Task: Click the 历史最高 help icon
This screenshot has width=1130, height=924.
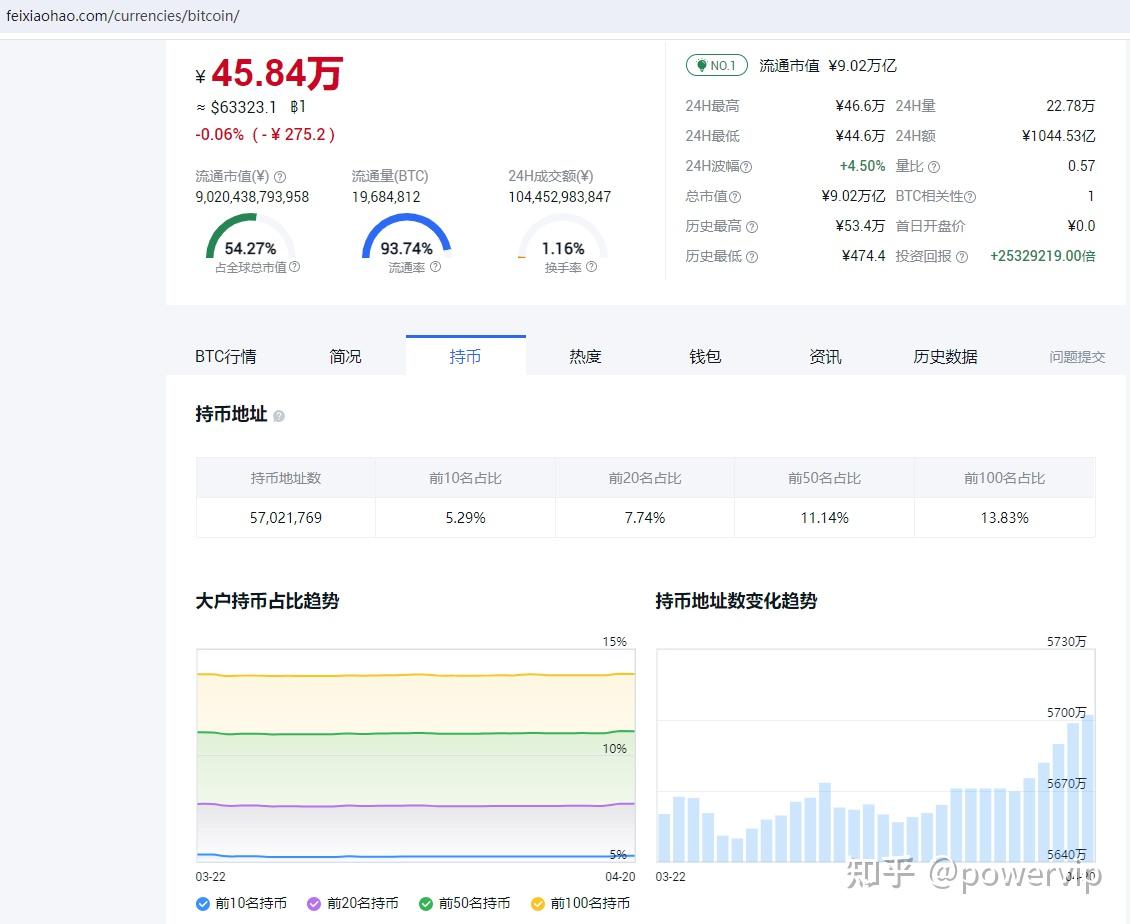Action: coord(750,227)
